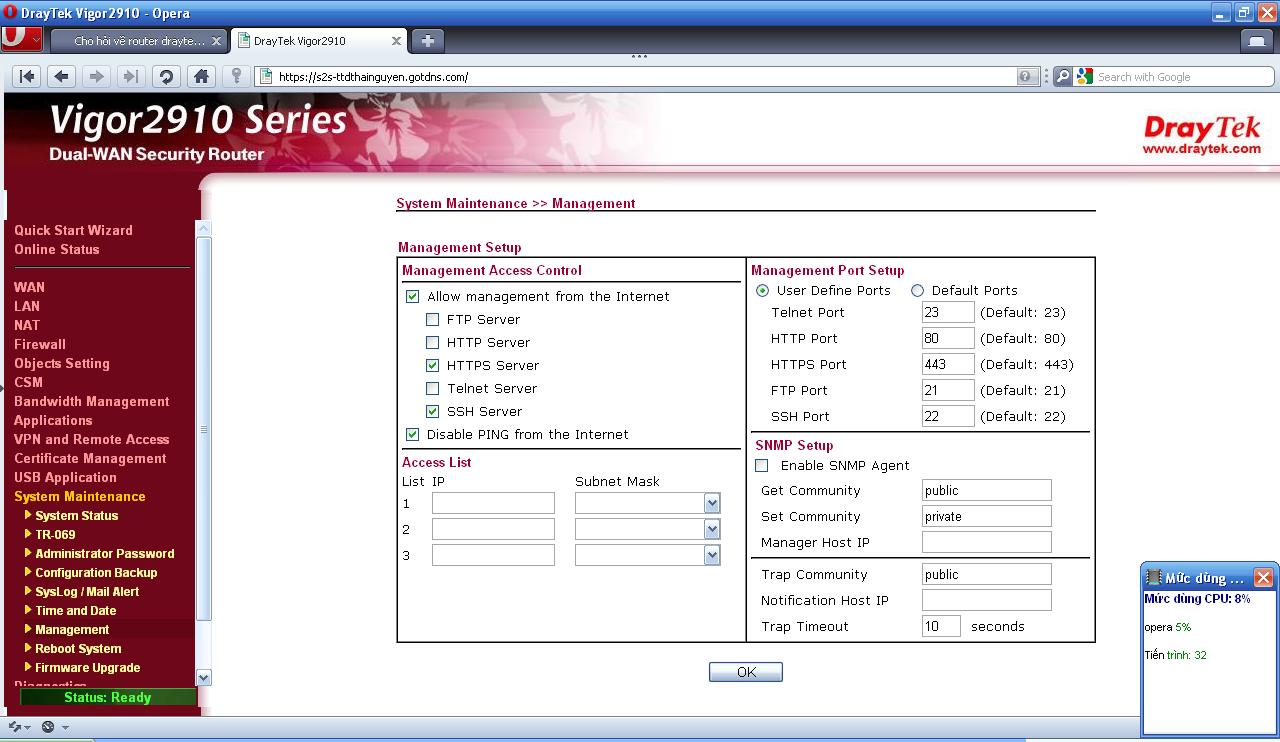Click the Rewind navigation icon

pyautogui.click(x=28, y=76)
